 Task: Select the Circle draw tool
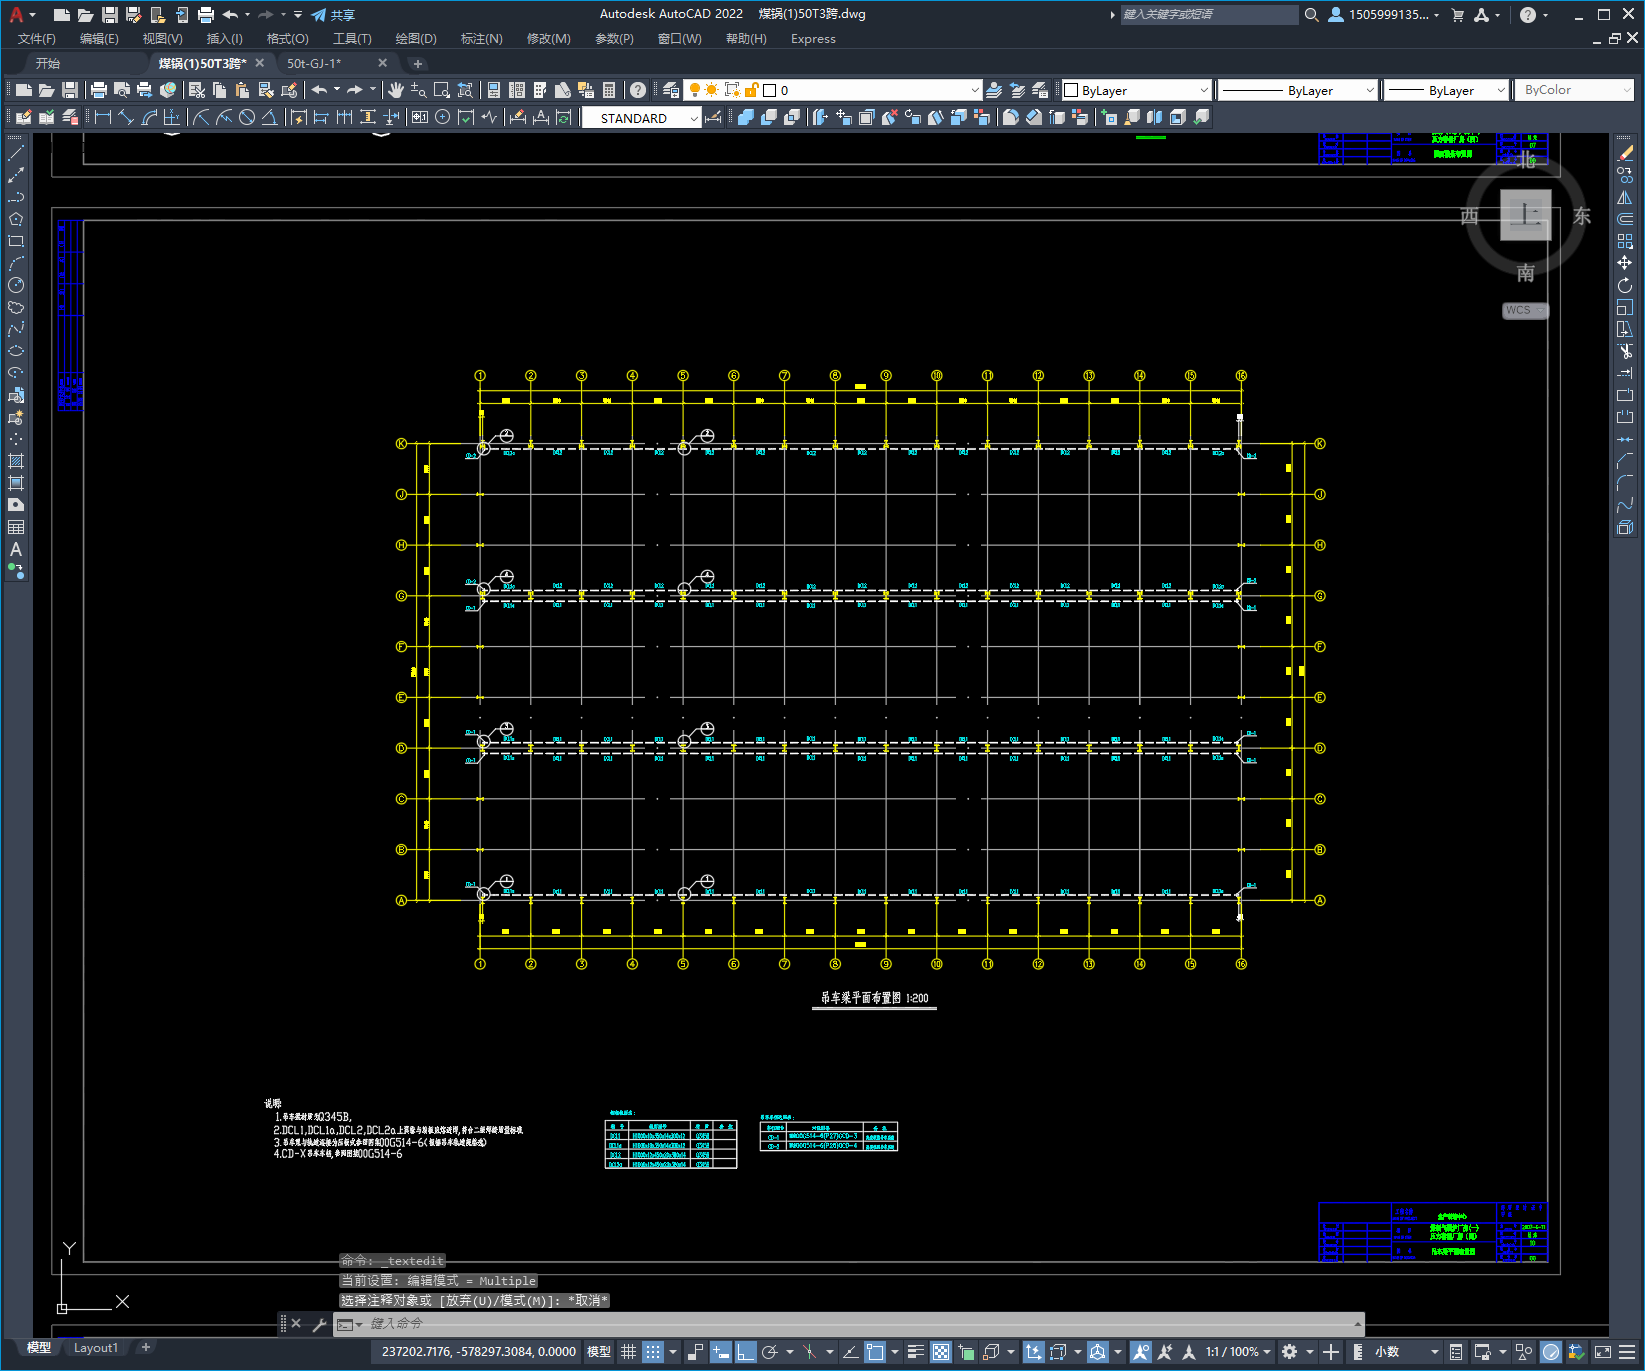coord(16,285)
